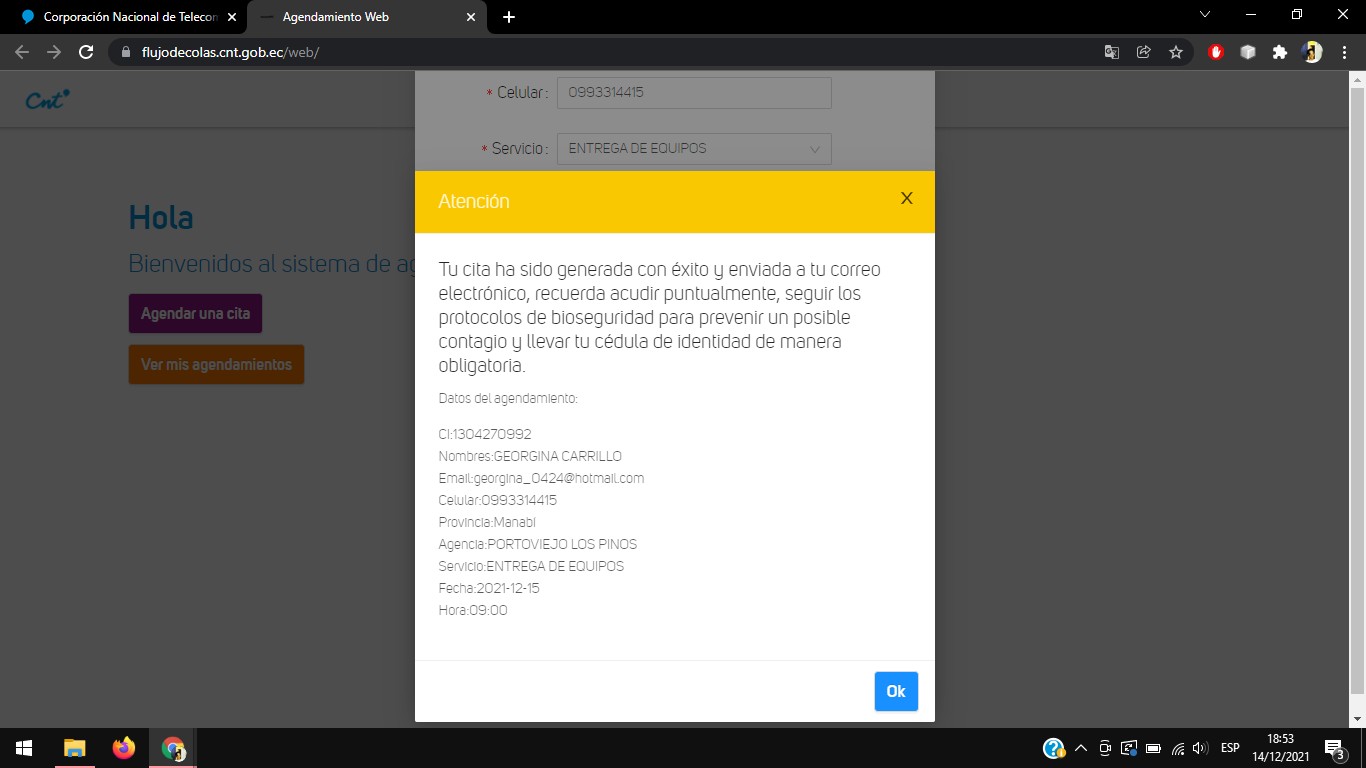
Task: Open the Chrome extensions puzzle icon
Action: point(1279,52)
